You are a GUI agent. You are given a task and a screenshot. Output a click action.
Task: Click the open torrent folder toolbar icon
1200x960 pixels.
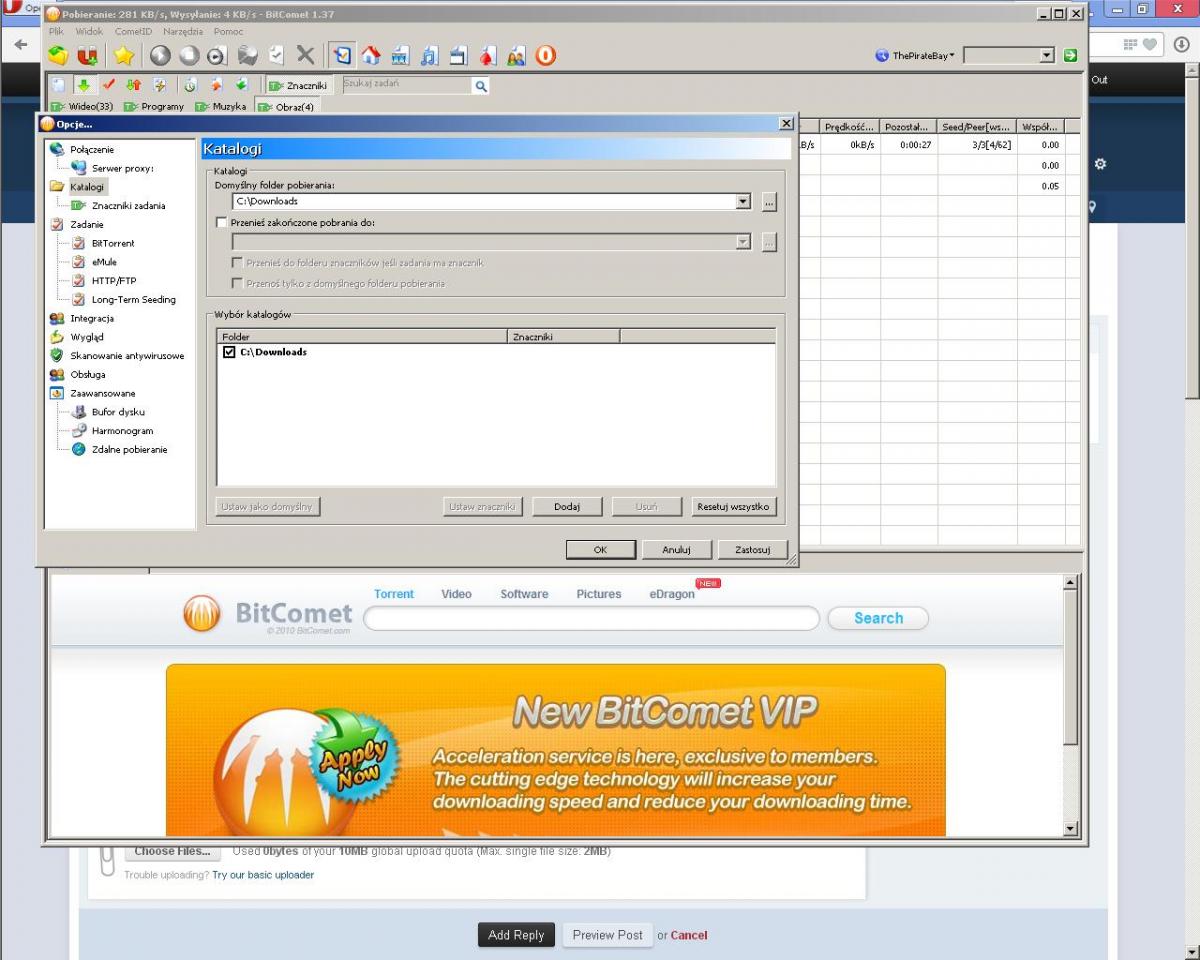pyautogui.click(x=58, y=56)
